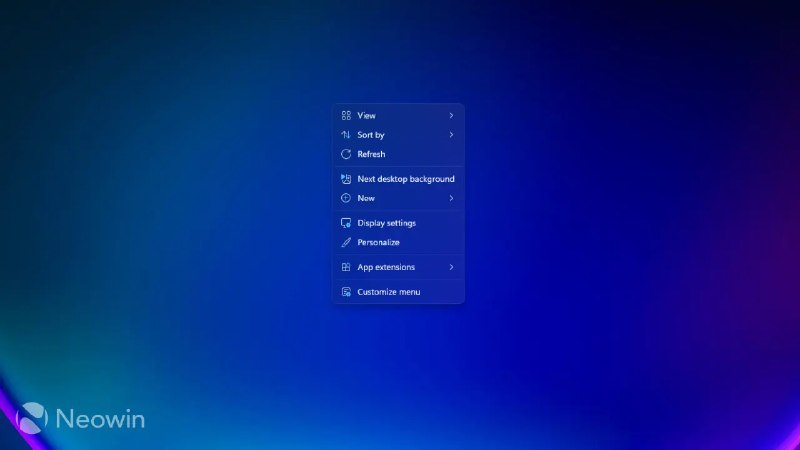Open the Sort by menu entry

(x=398, y=135)
